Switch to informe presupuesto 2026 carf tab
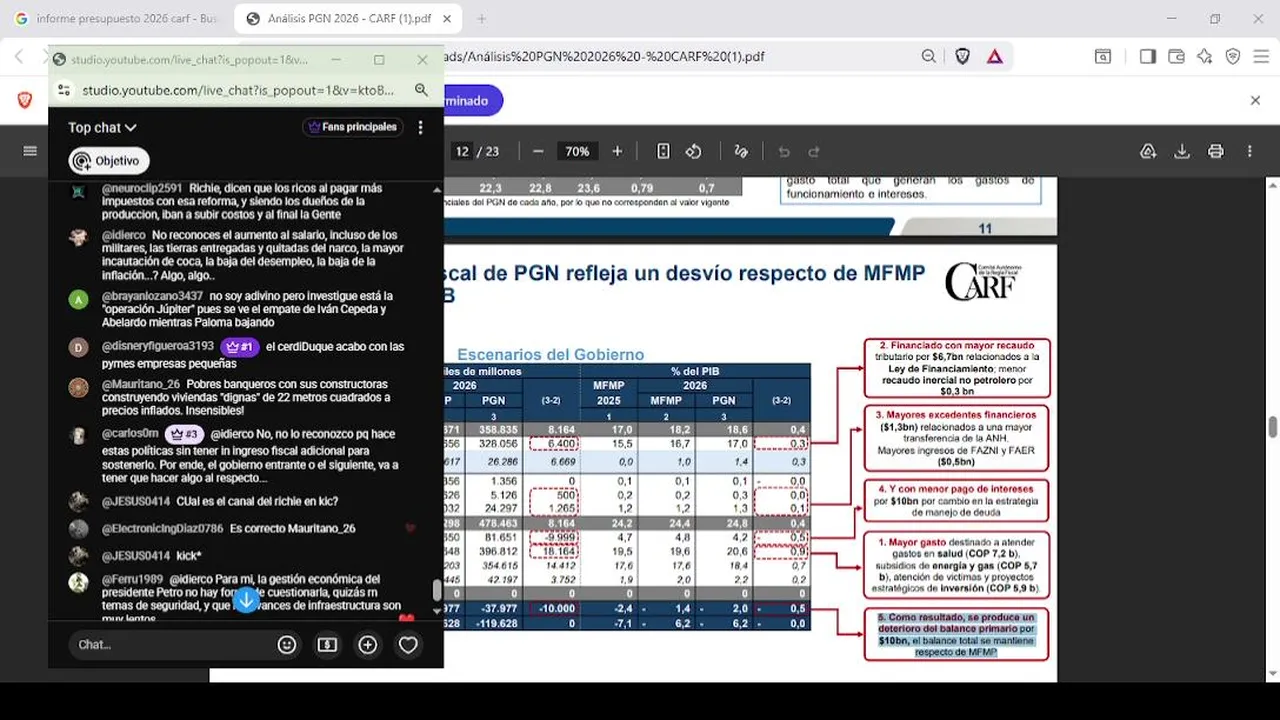This screenshot has width=1280, height=720. pyautogui.click(x=117, y=18)
